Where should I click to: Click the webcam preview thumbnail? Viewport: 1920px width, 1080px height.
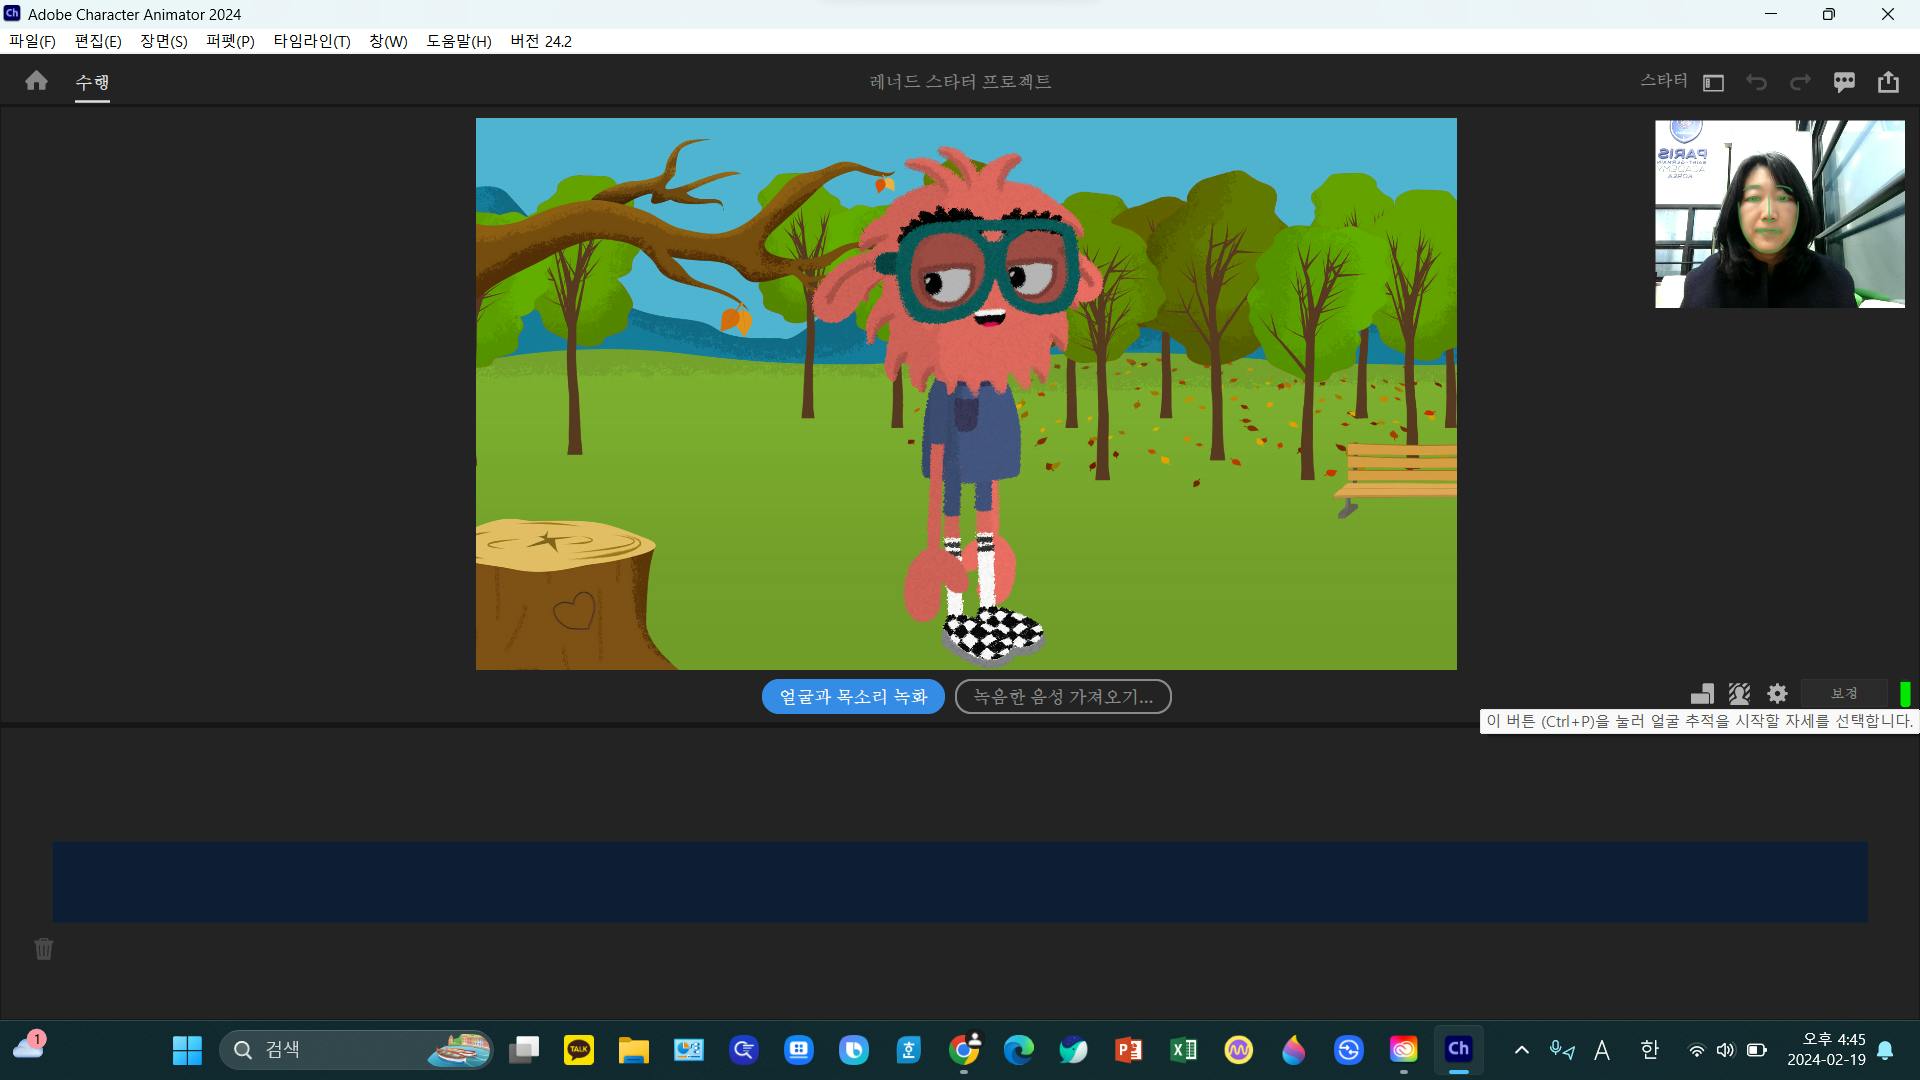tap(1779, 214)
